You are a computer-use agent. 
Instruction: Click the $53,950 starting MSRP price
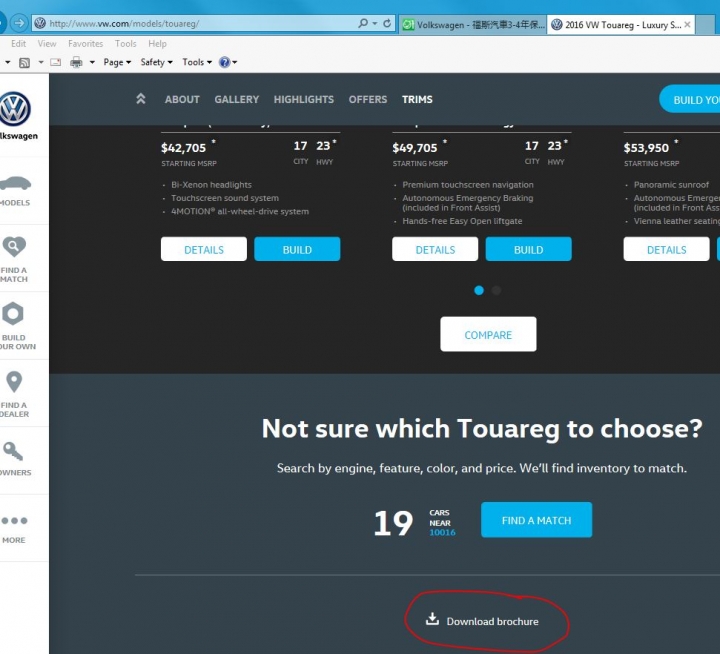pyautogui.click(x=646, y=148)
